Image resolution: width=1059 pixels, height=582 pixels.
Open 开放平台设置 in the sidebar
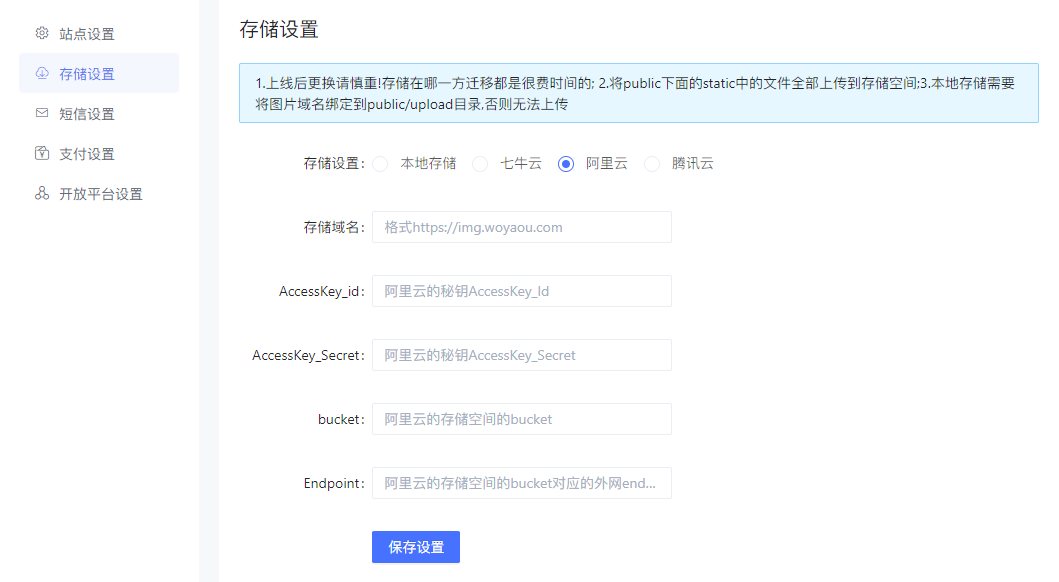[x=99, y=194]
